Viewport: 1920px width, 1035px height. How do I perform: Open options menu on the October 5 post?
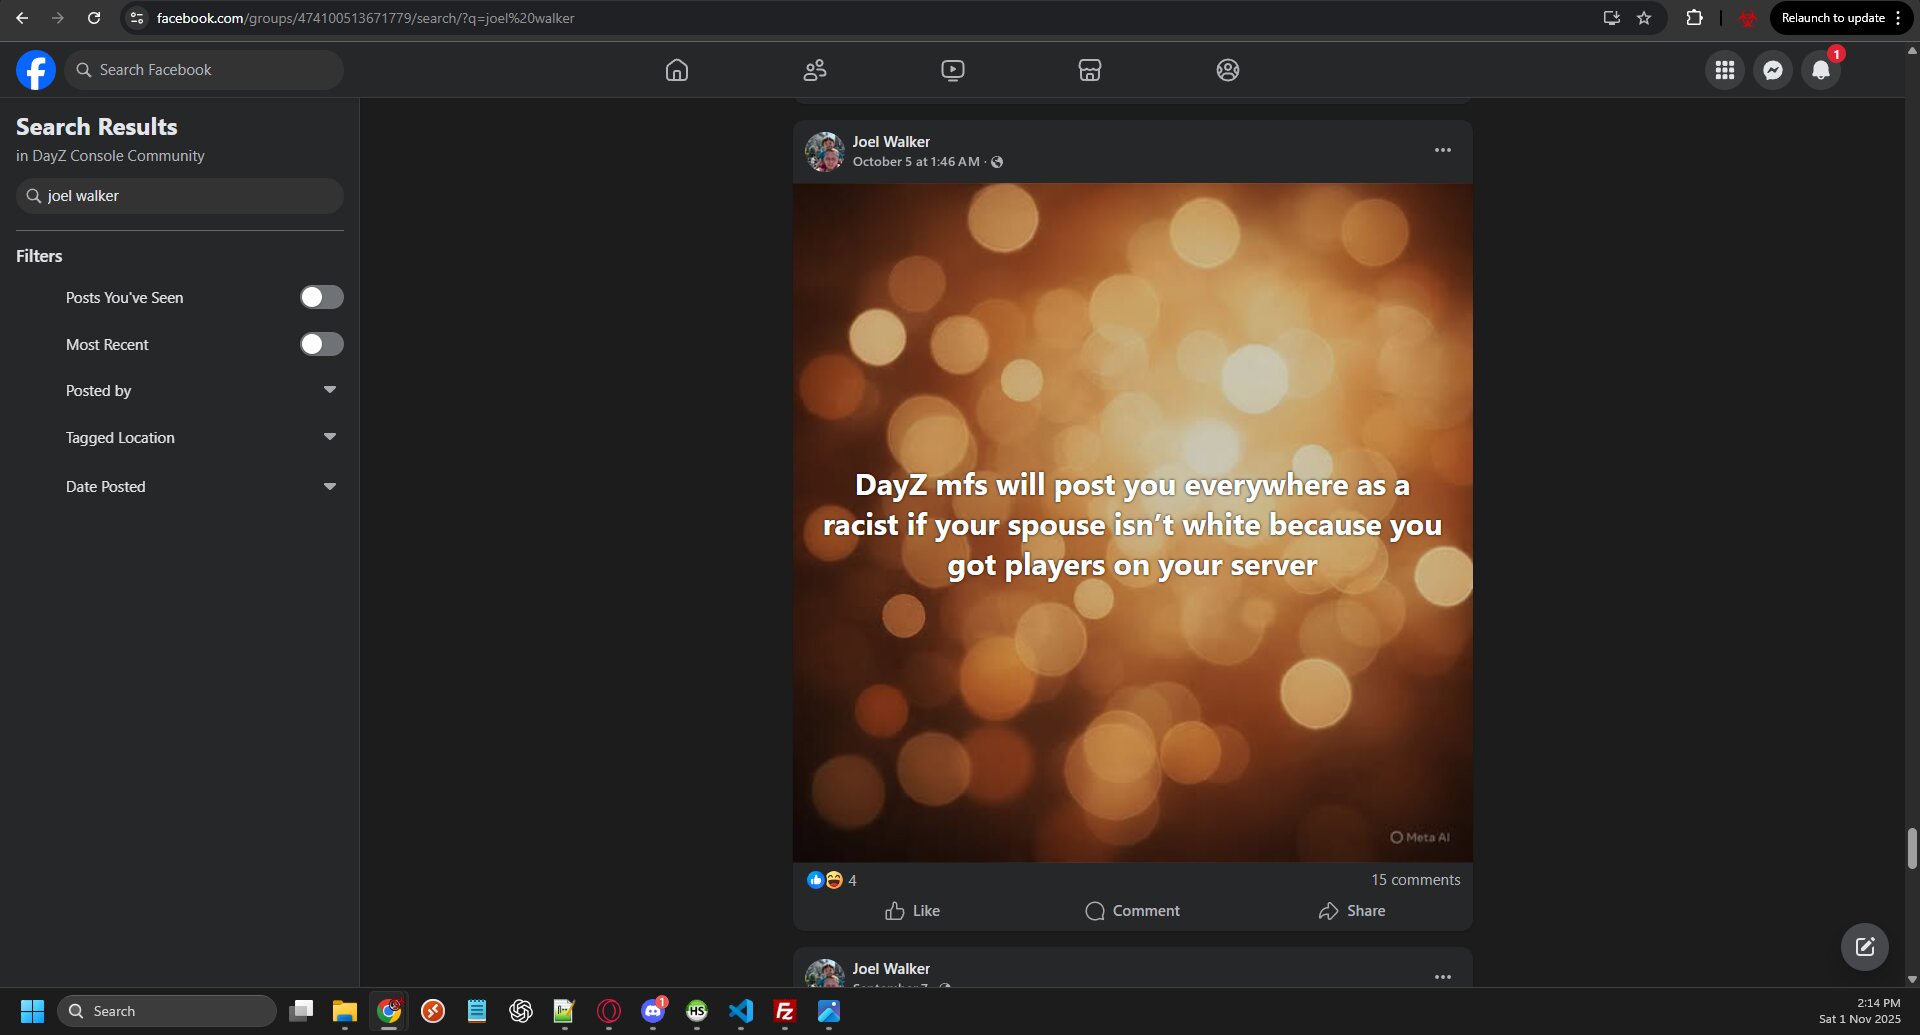click(1443, 150)
